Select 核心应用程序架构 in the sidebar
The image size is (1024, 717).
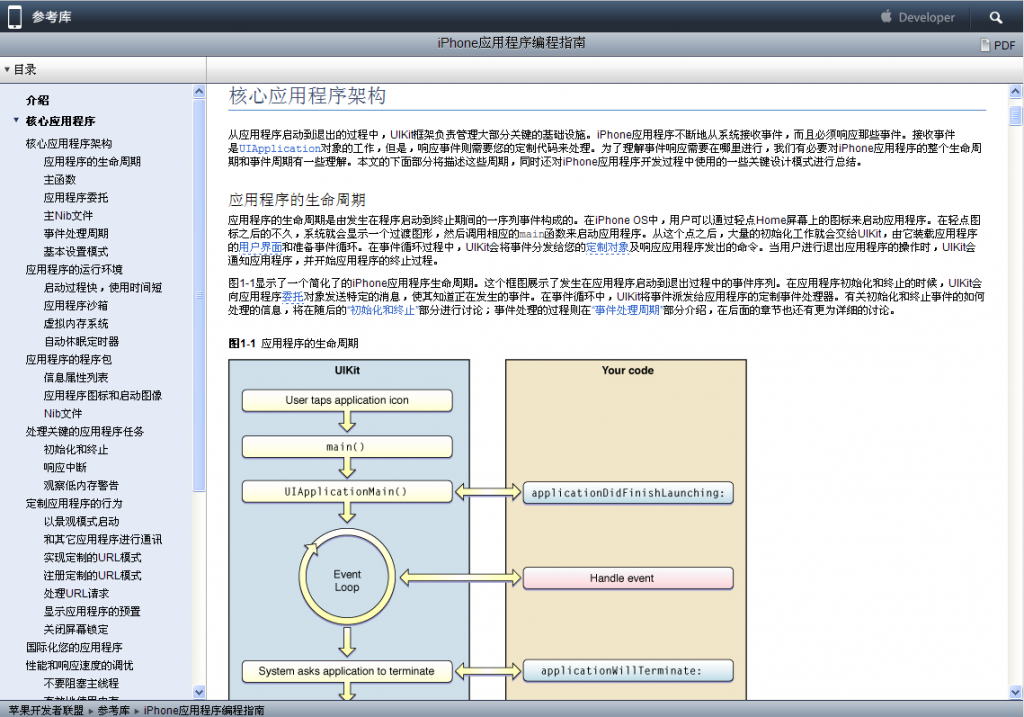69,144
